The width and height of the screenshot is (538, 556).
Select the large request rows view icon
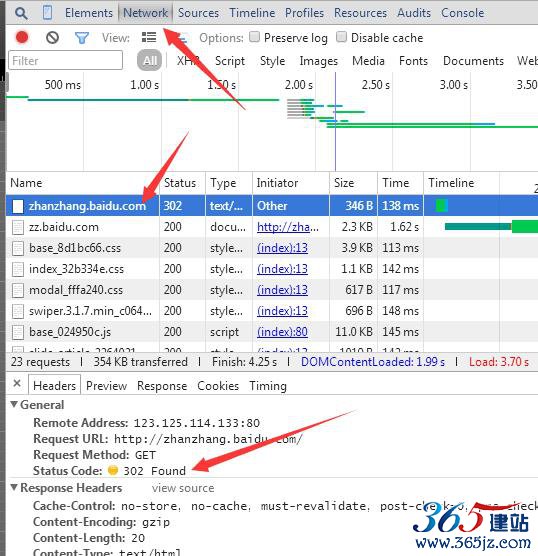(149, 37)
